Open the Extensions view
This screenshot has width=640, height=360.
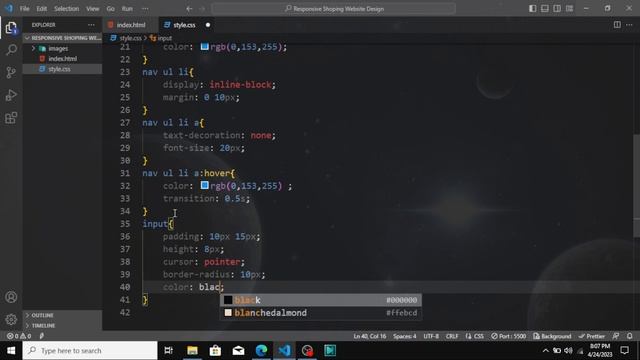[11, 118]
